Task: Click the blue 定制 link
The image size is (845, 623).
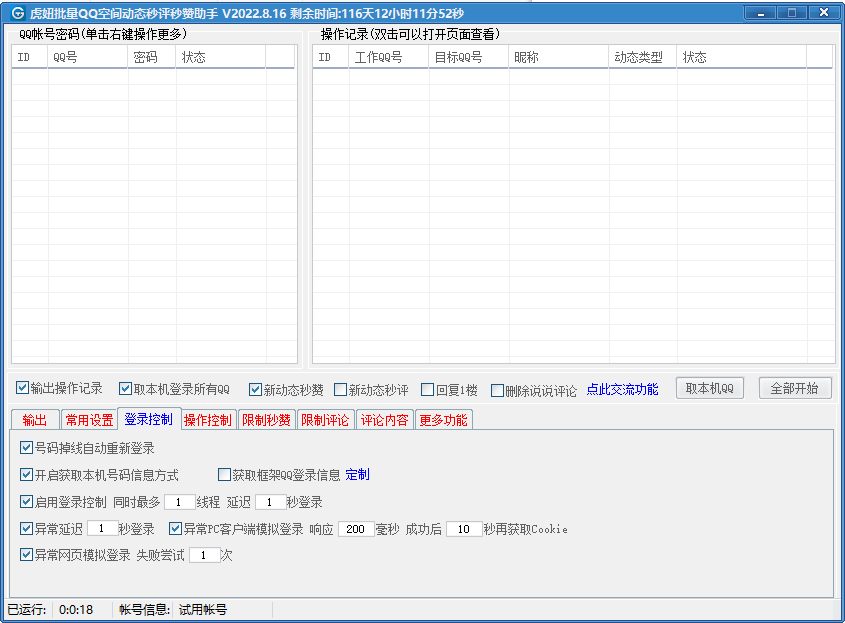Action: click(x=357, y=475)
